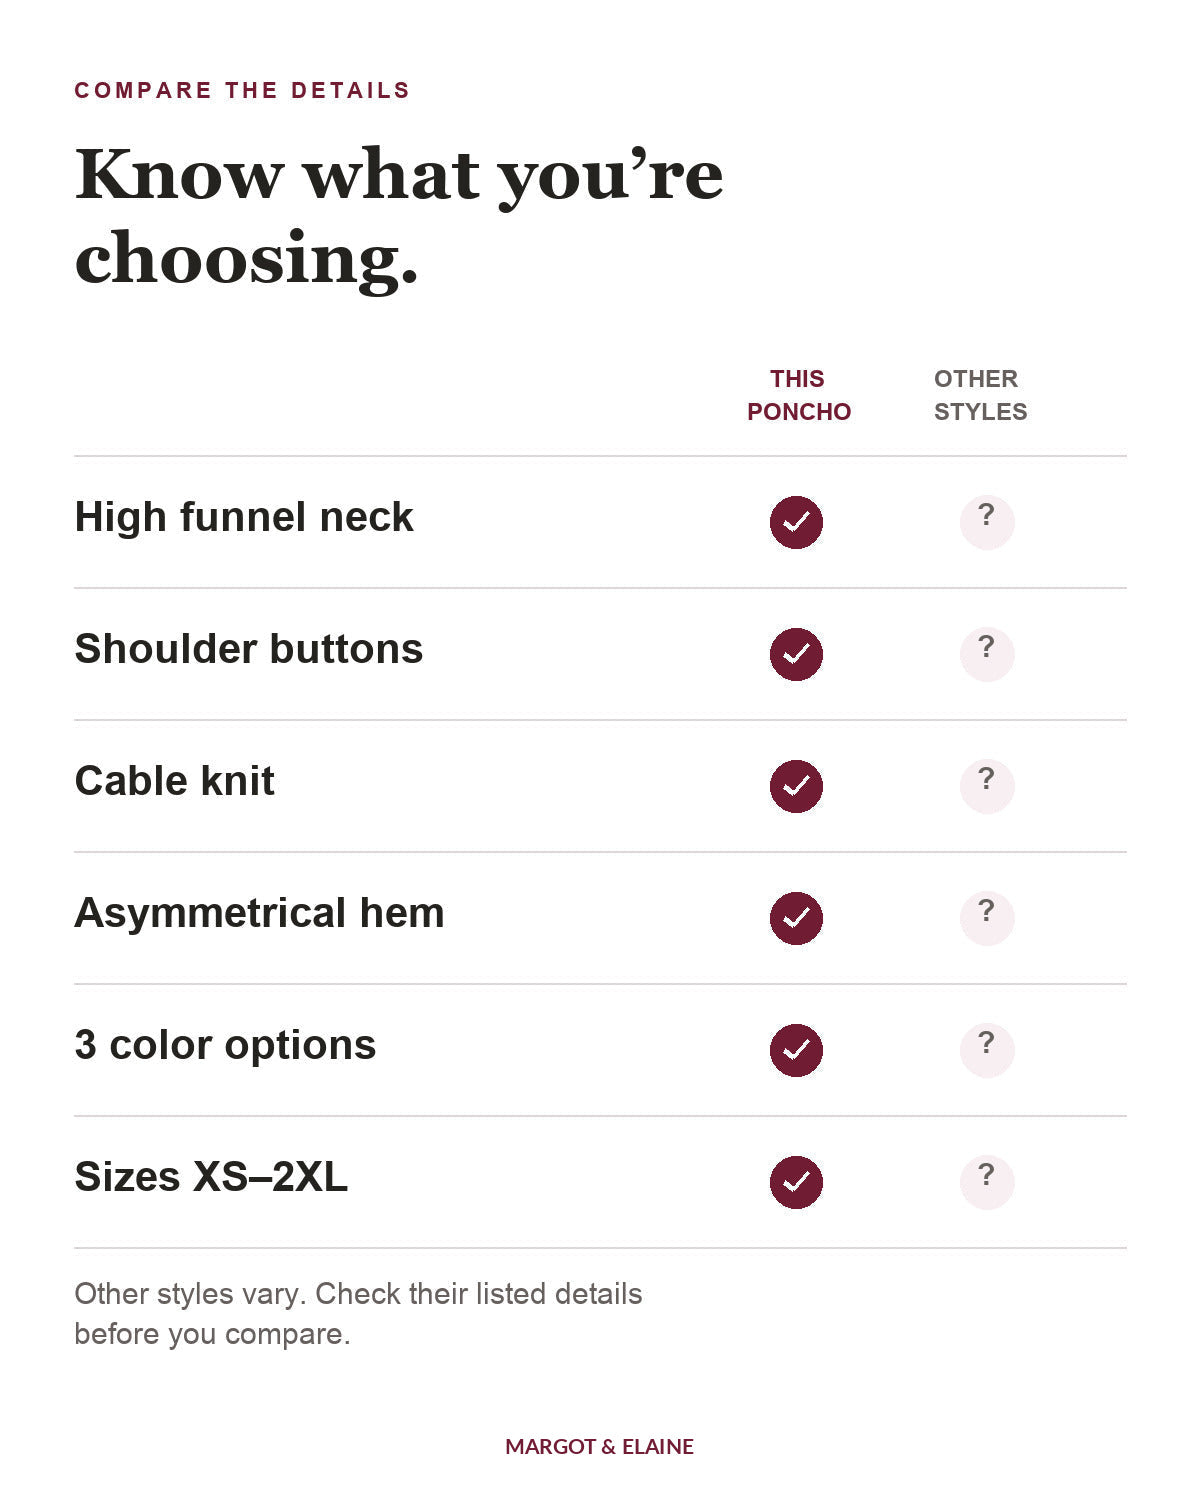Click the MARGOT & ELAINE brand link
1200x1500 pixels.
(599, 1446)
